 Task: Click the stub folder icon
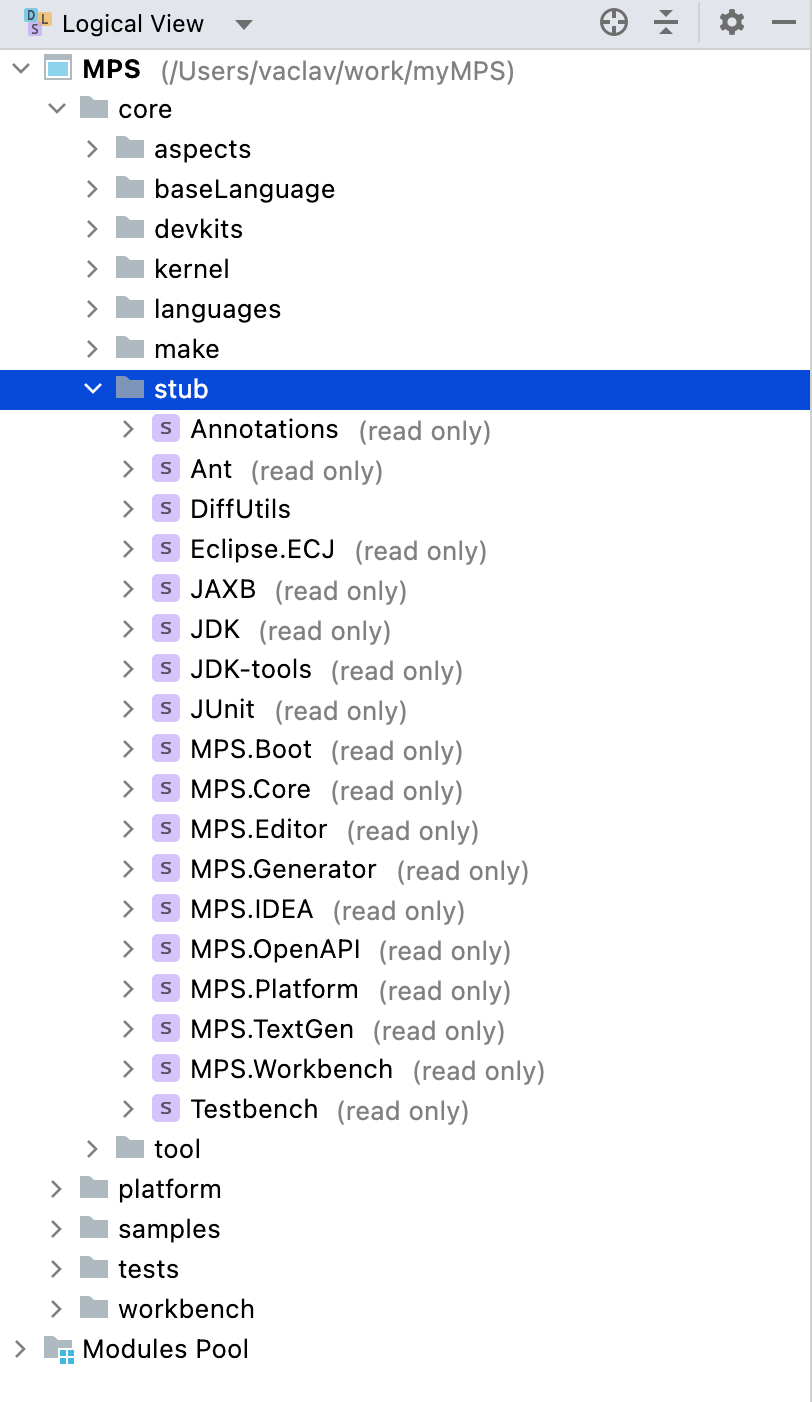point(131,388)
